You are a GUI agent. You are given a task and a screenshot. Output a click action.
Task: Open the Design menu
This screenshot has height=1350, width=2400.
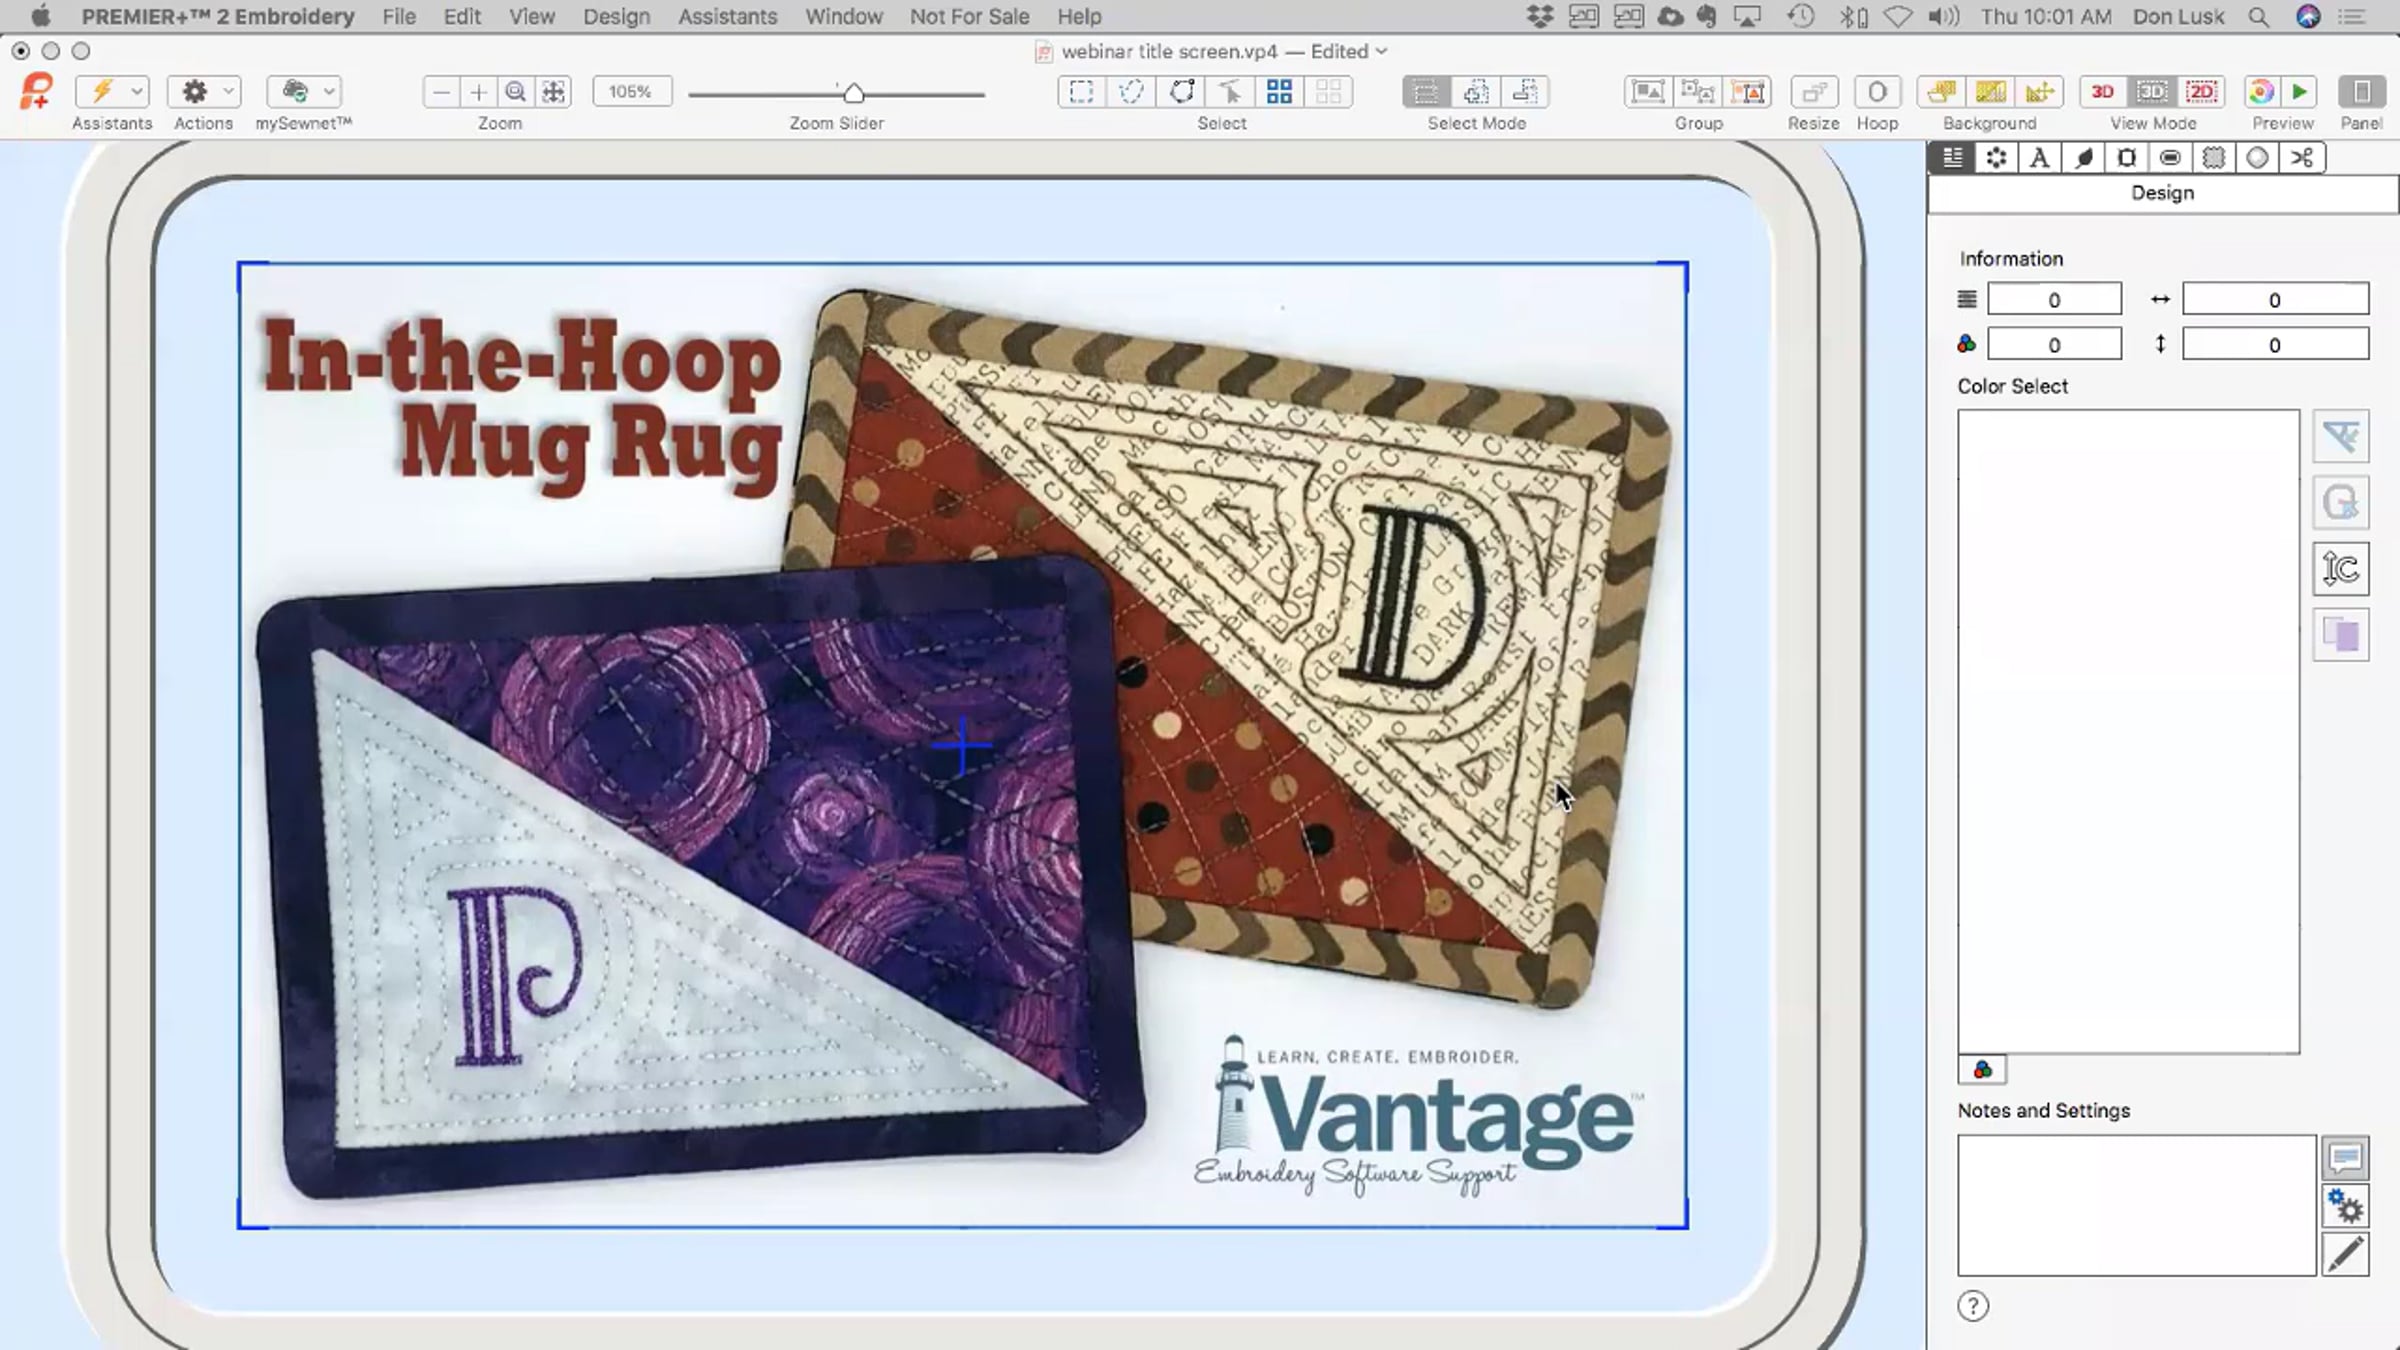pos(616,17)
